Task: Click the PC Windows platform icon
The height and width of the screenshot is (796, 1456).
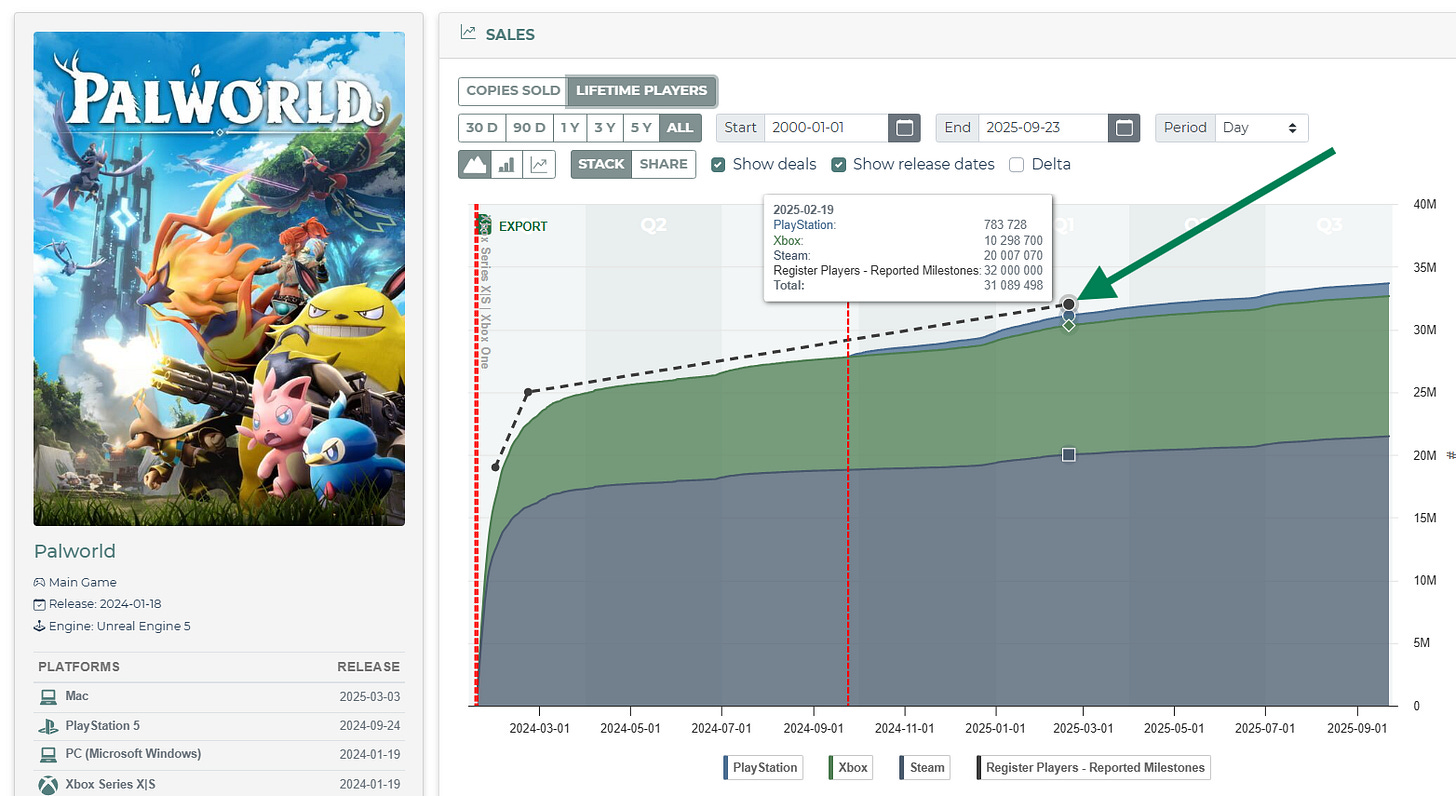Action: tap(47, 755)
